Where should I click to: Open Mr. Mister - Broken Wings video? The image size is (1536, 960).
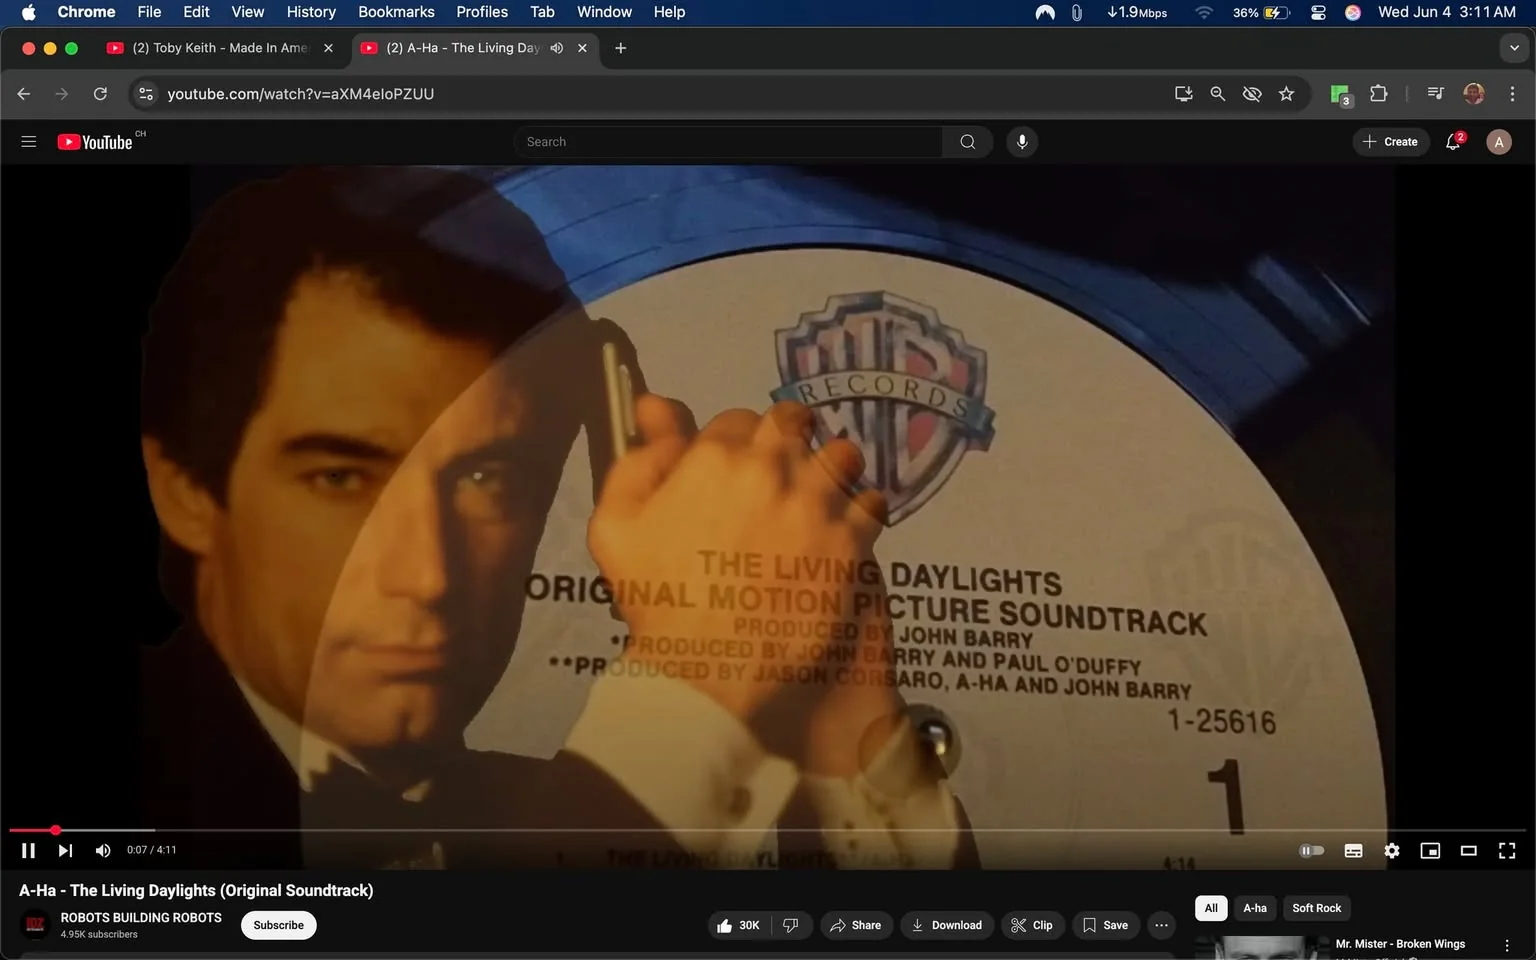pos(1400,944)
